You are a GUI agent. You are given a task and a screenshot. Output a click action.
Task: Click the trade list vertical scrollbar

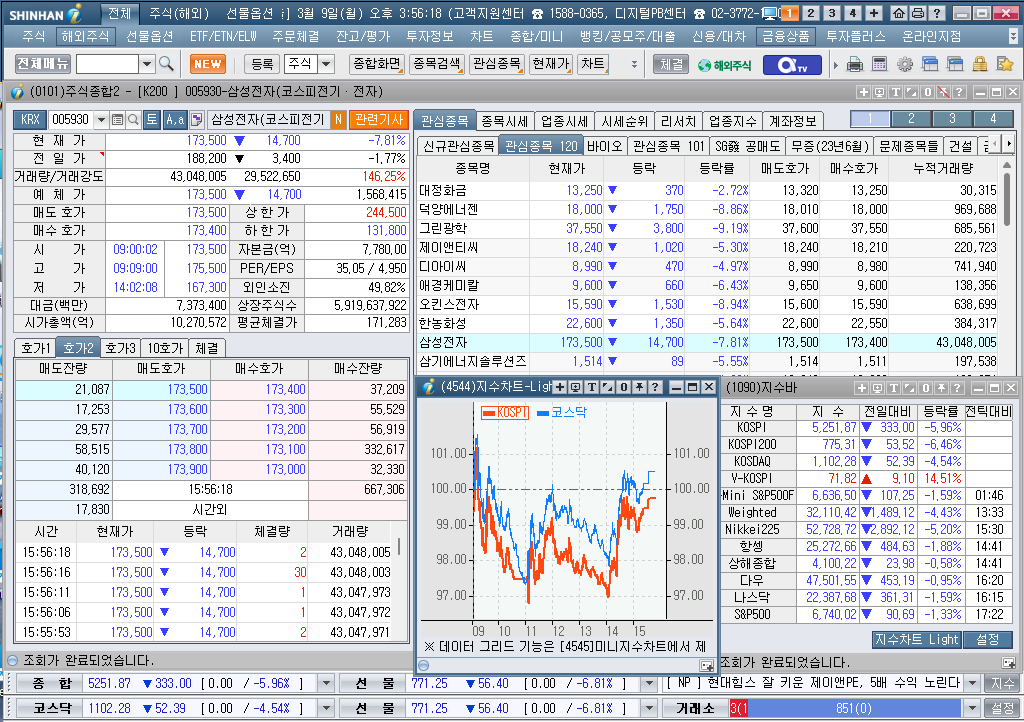tap(398, 547)
